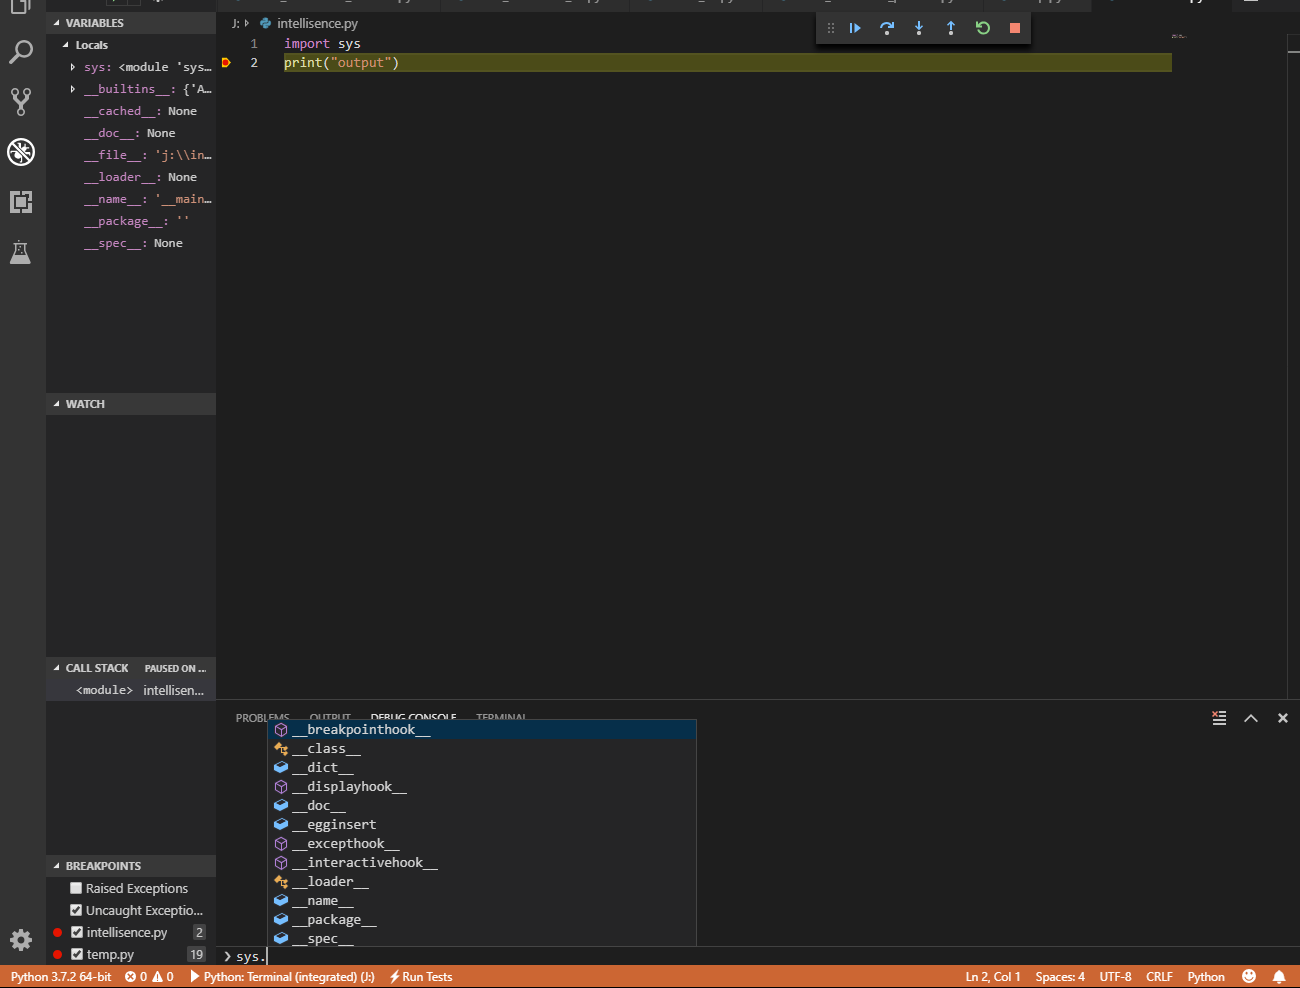Expand the __builtins__ variable

[x=71, y=88]
